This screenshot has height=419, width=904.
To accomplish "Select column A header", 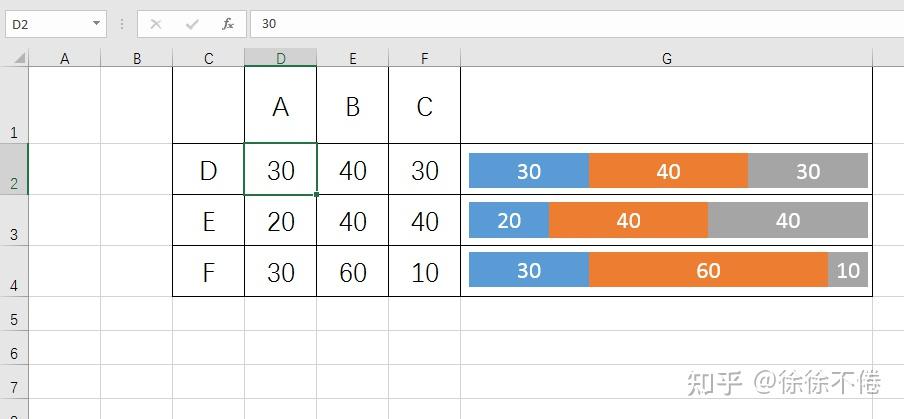I will (65, 59).
